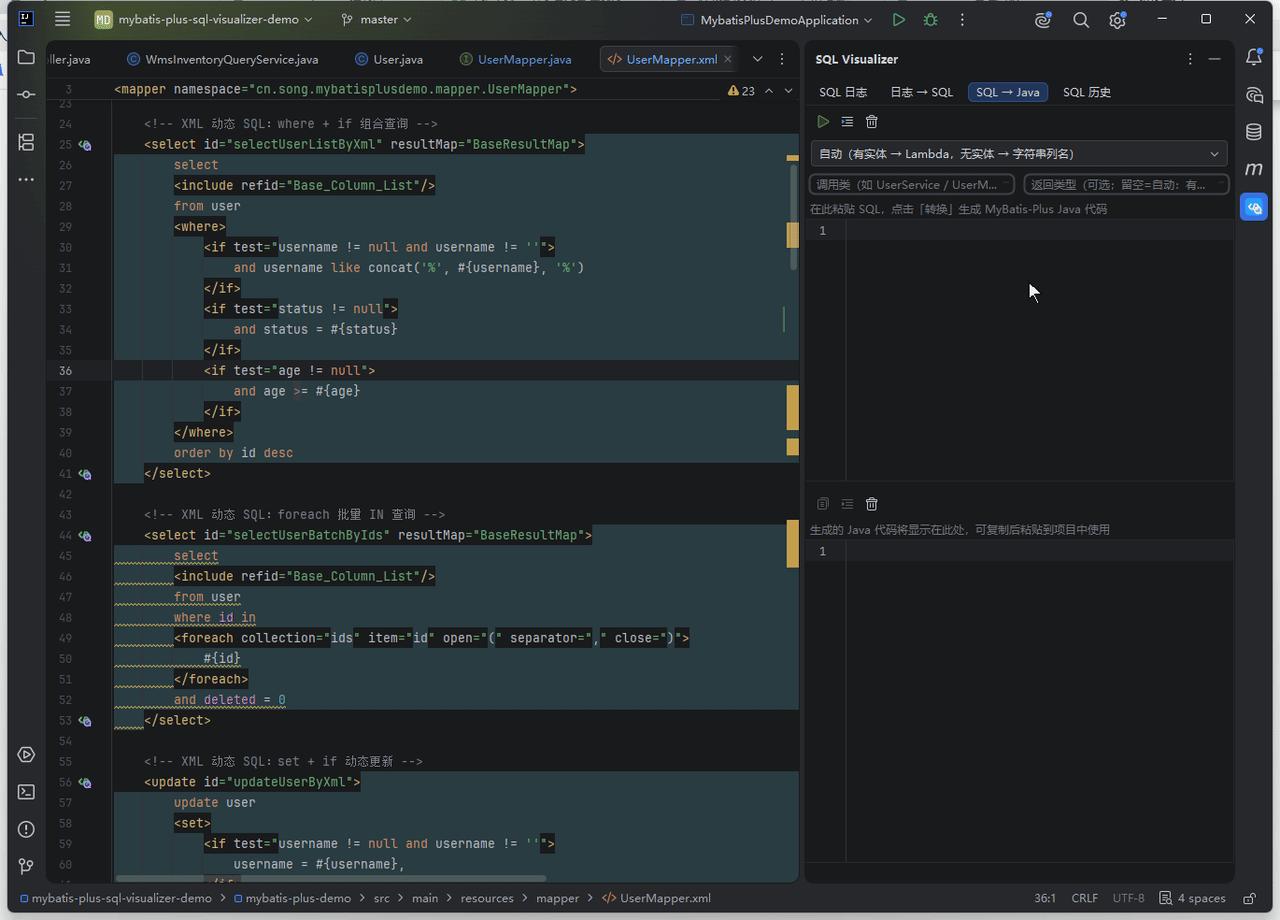Close the UserMapper.xml tab

(x=728, y=59)
